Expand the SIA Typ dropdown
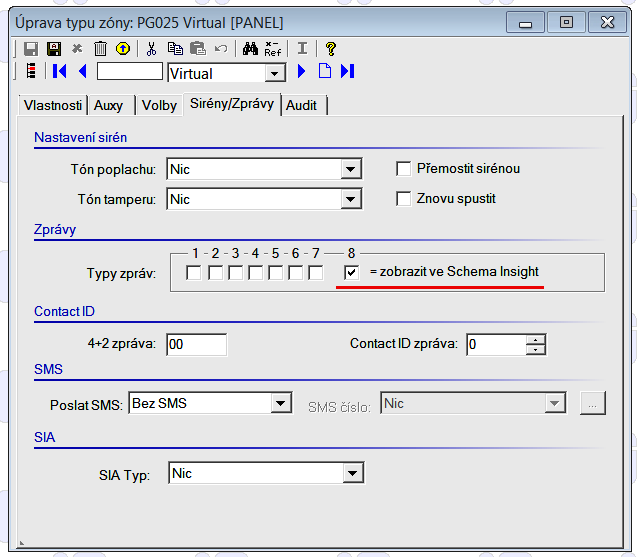Viewport: 639px width, 557px height. (350, 474)
